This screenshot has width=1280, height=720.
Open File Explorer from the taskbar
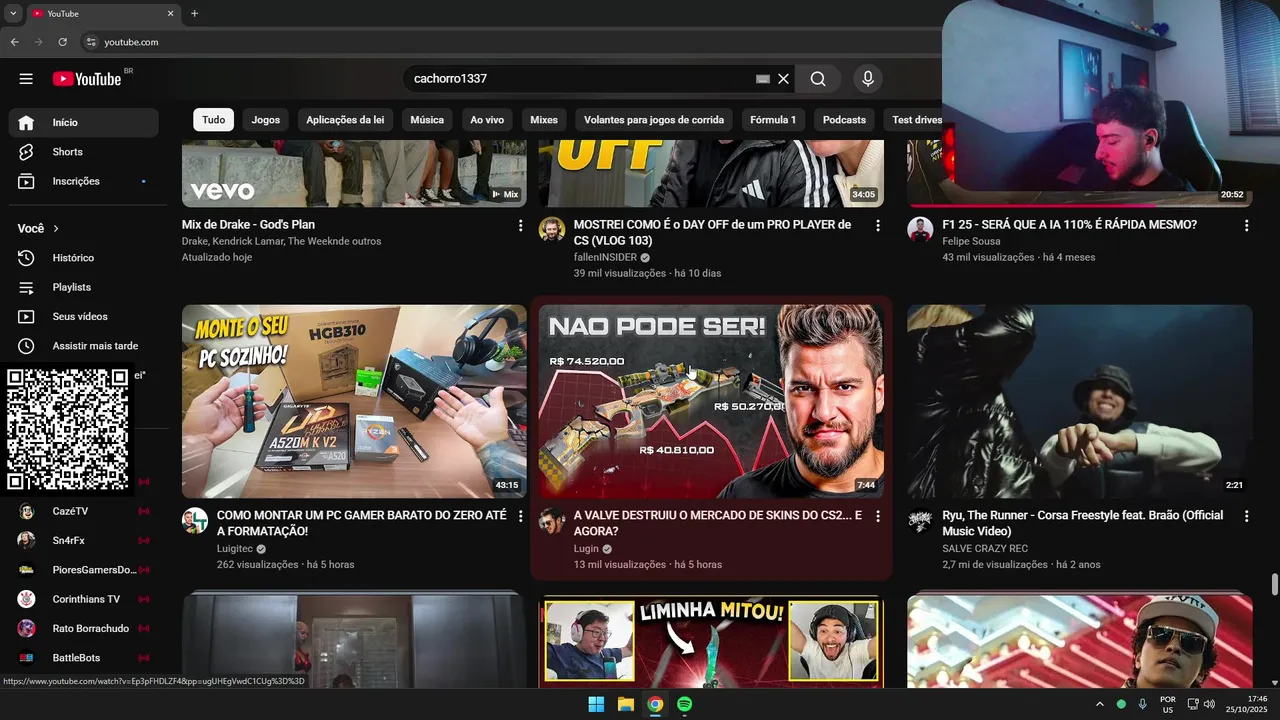626,704
